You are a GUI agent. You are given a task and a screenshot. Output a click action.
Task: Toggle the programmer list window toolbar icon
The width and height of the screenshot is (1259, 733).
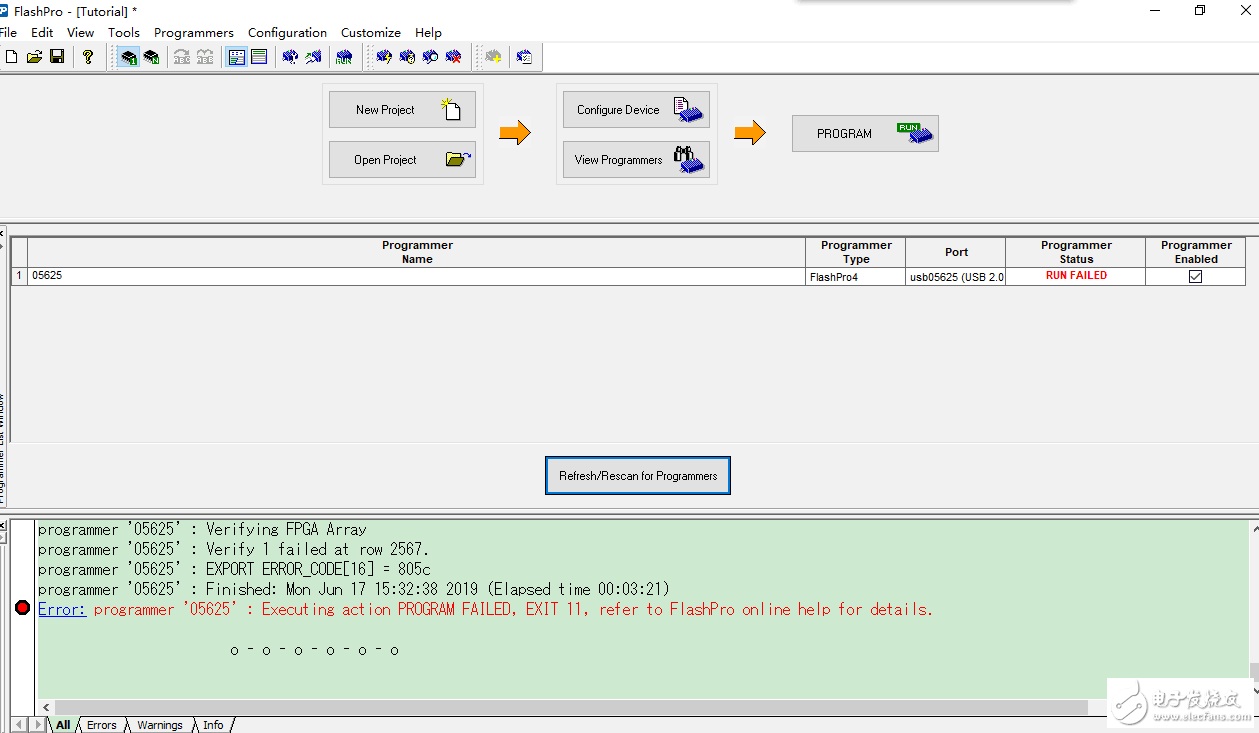tap(237, 57)
